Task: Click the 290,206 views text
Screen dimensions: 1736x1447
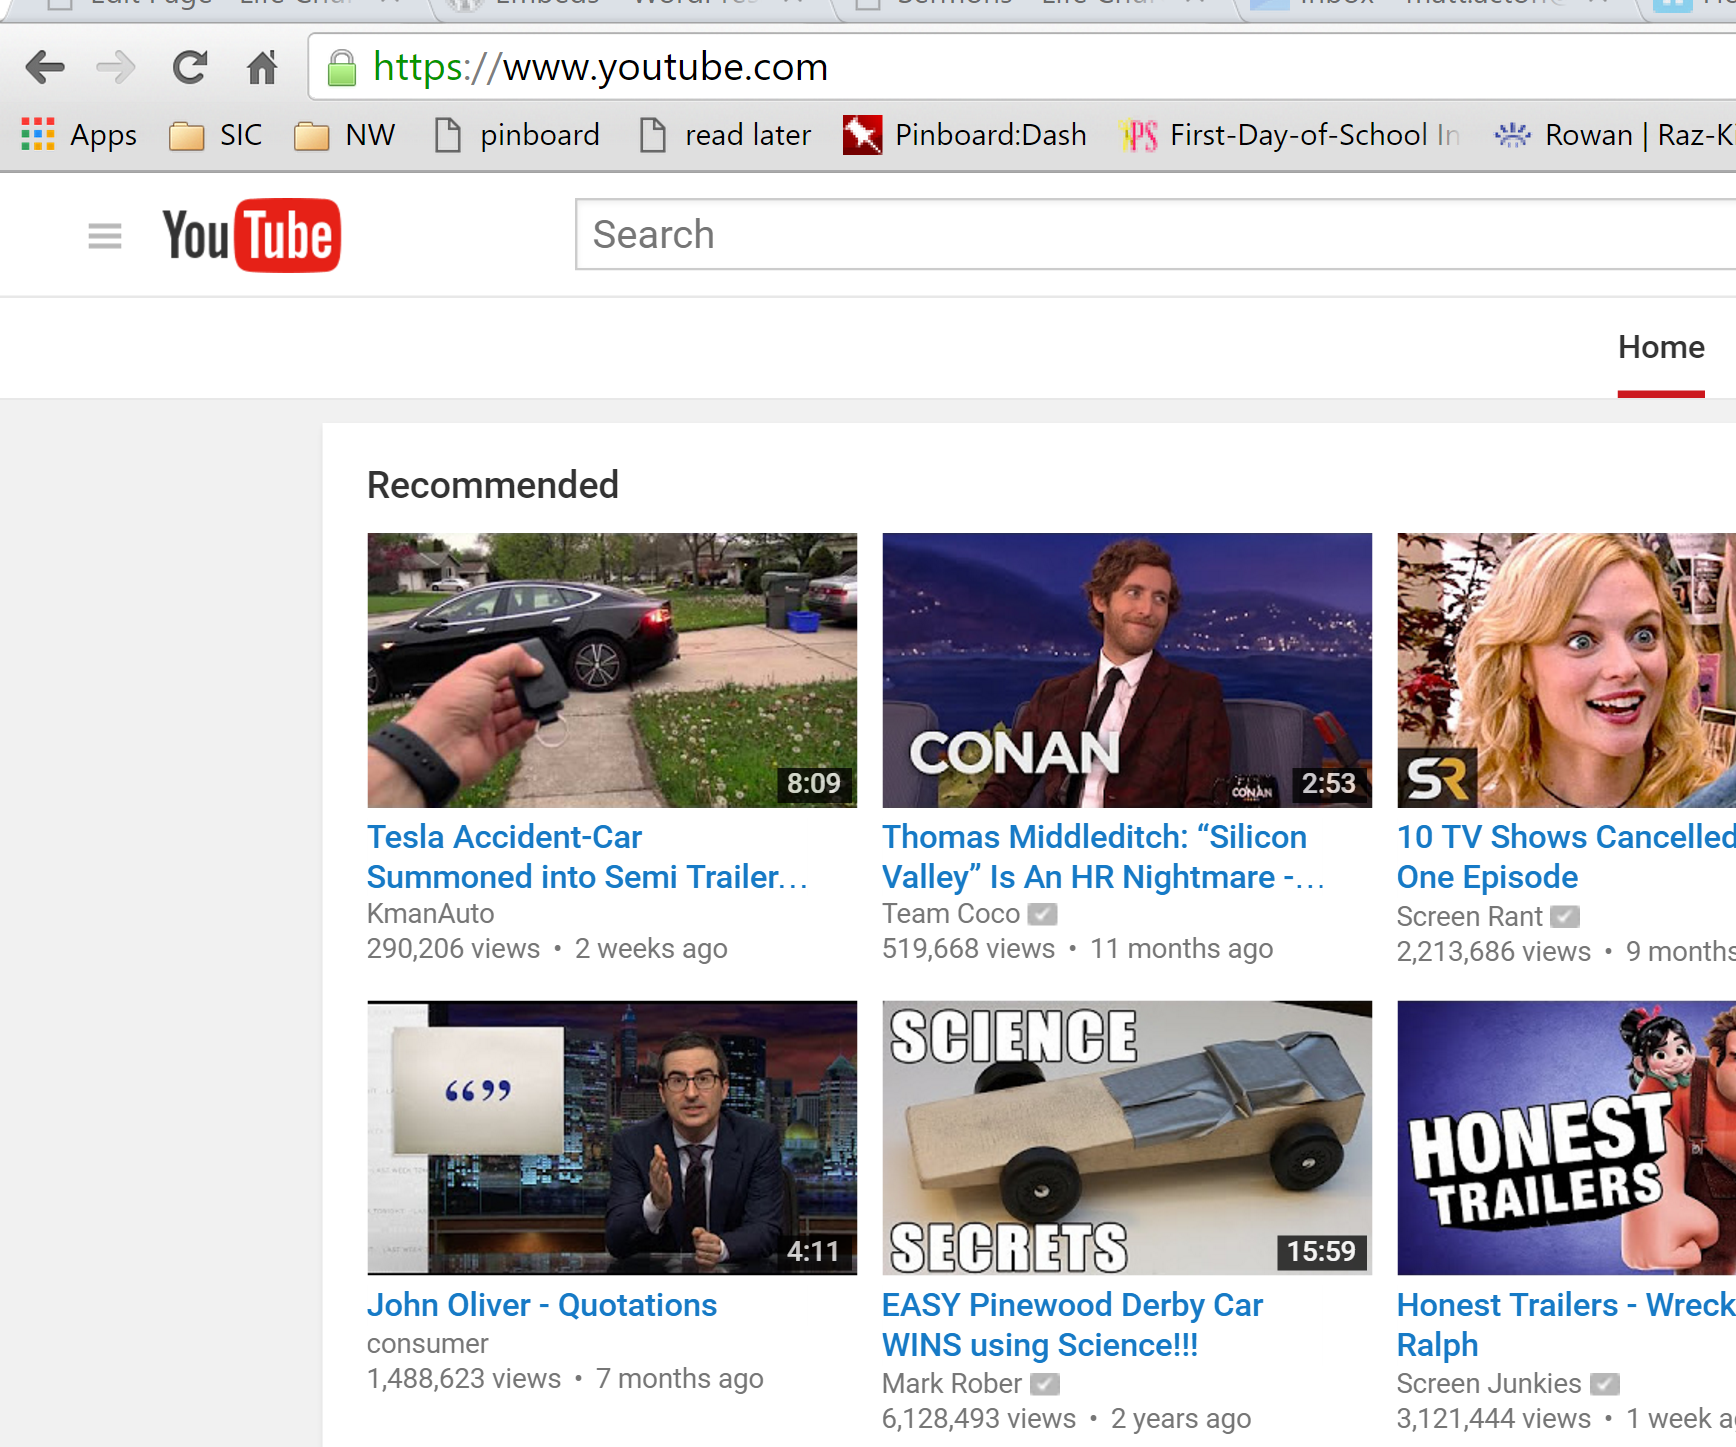Action: [453, 949]
